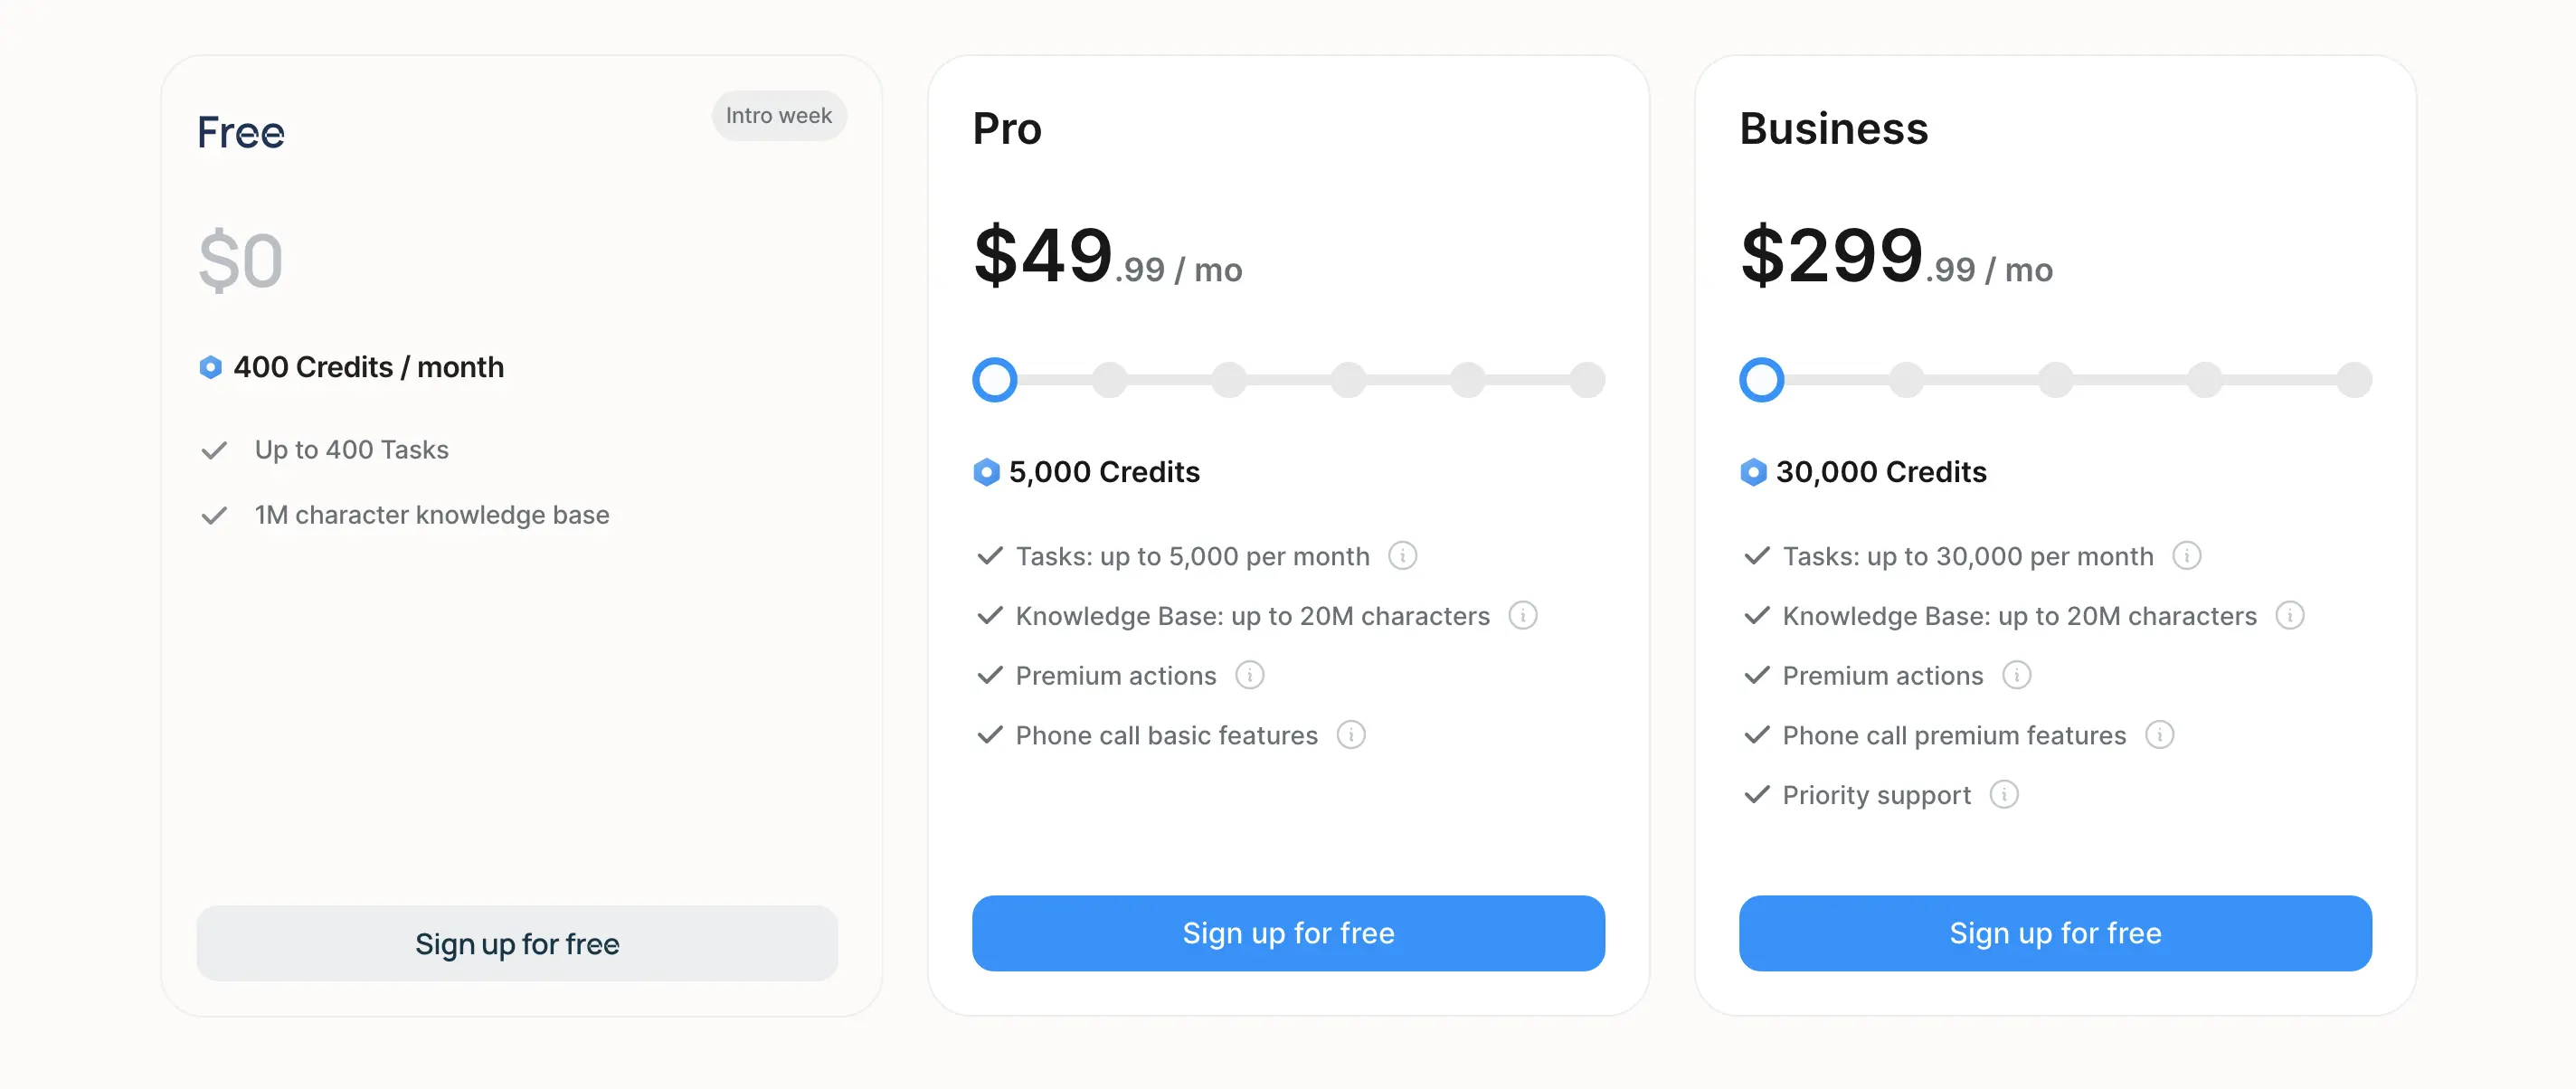Click info icon beside Business tasks limit

[2190, 556]
